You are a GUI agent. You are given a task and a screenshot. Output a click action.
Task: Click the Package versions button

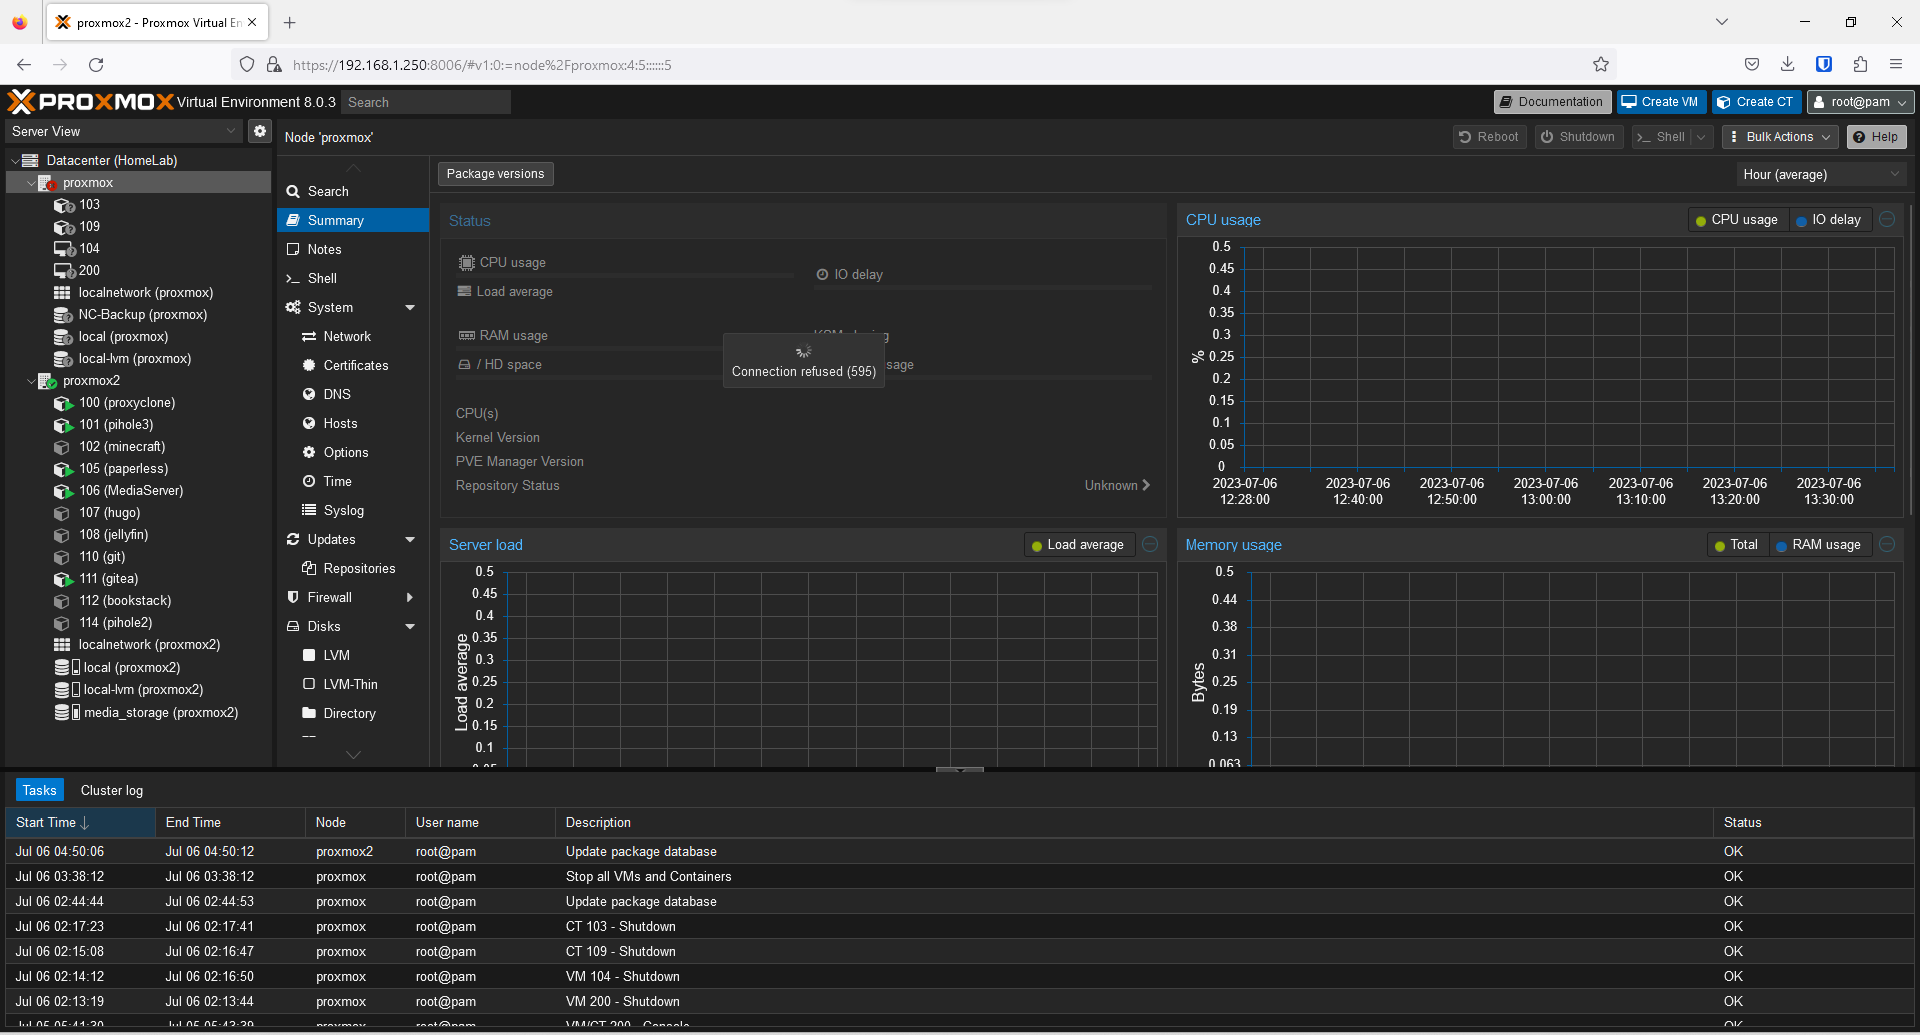point(495,174)
